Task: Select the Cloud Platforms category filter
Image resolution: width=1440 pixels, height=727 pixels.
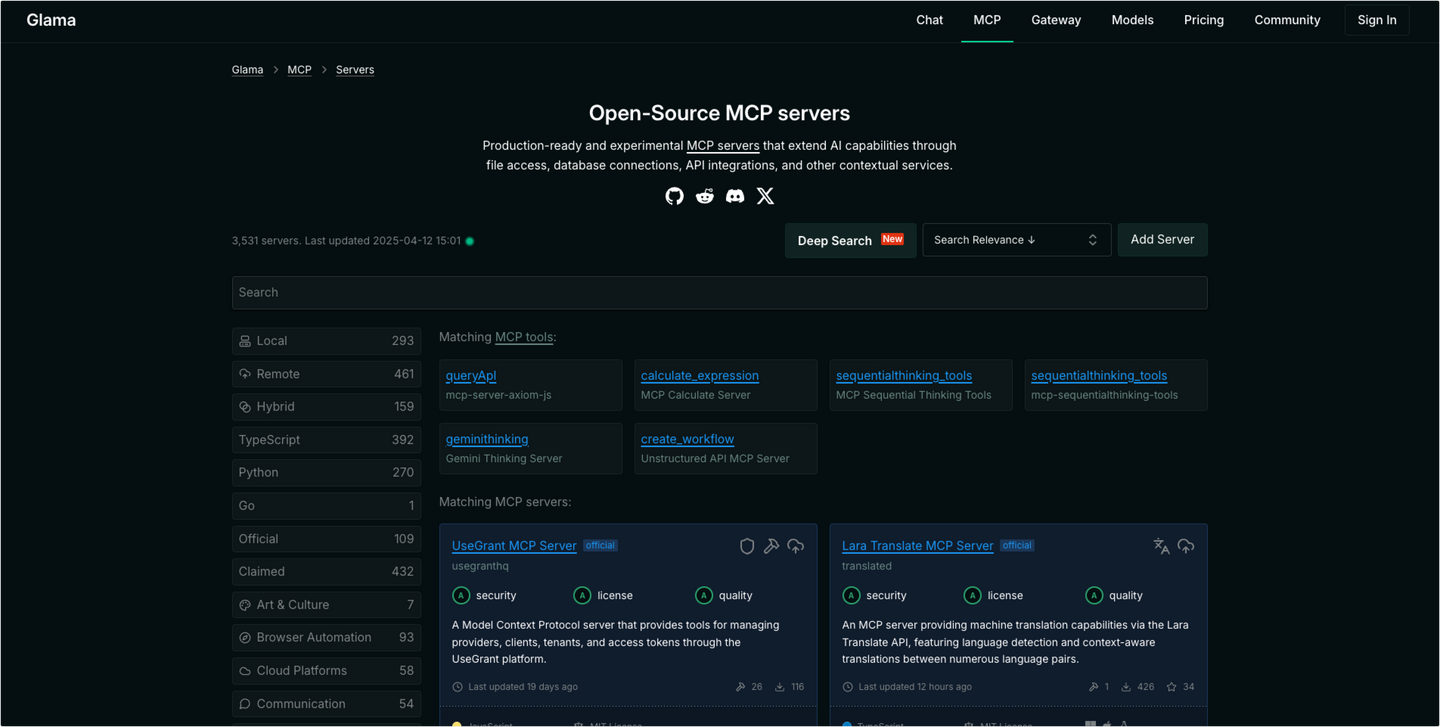Action: point(326,671)
